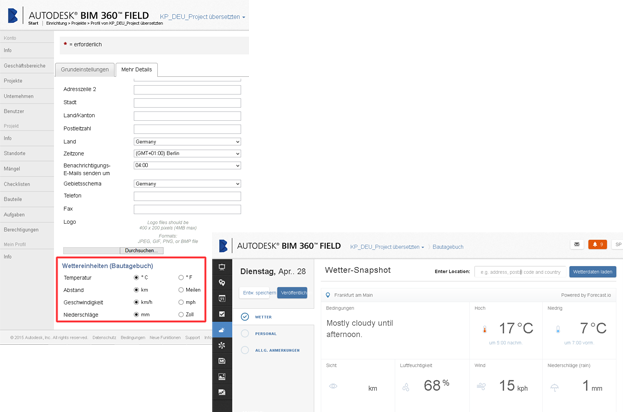Select Zoll for Niederschläge
Viewport: 623px width, 412px height.
click(181, 315)
